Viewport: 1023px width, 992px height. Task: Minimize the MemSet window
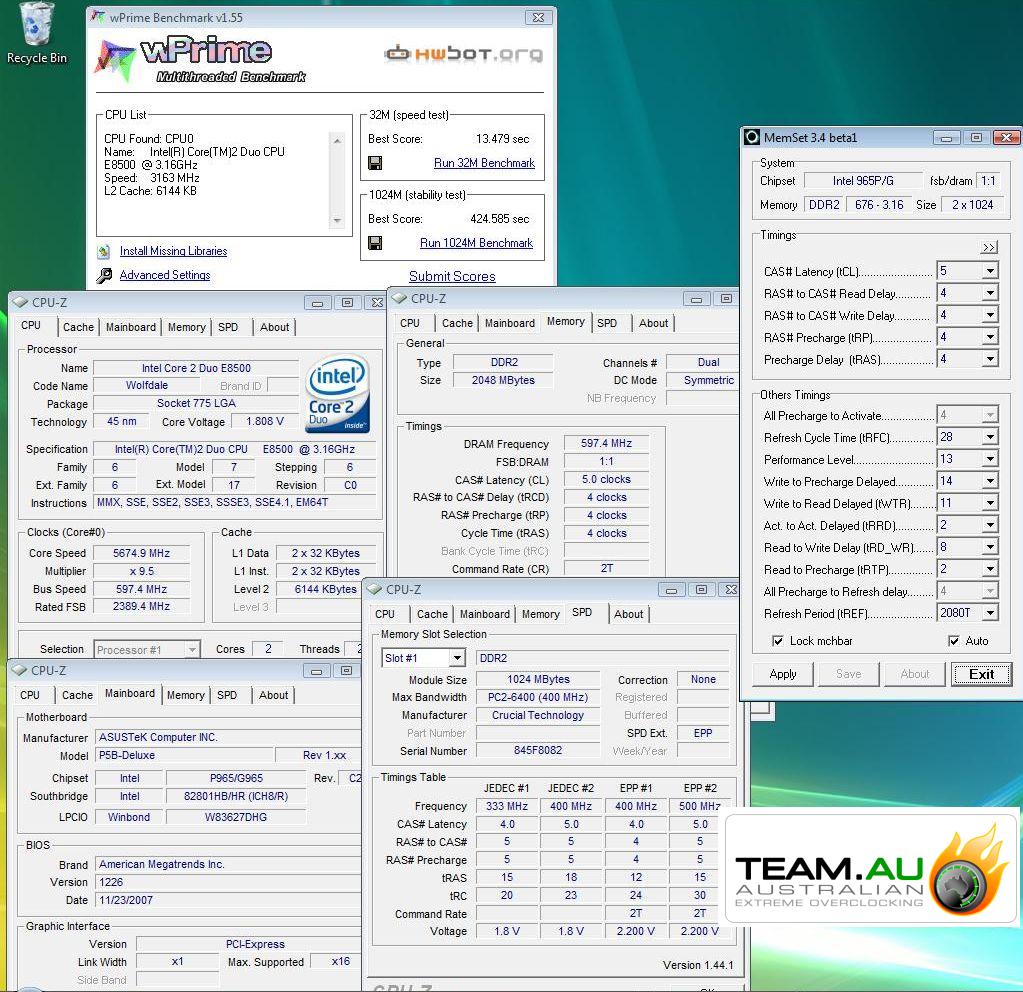[x=946, y=138]
